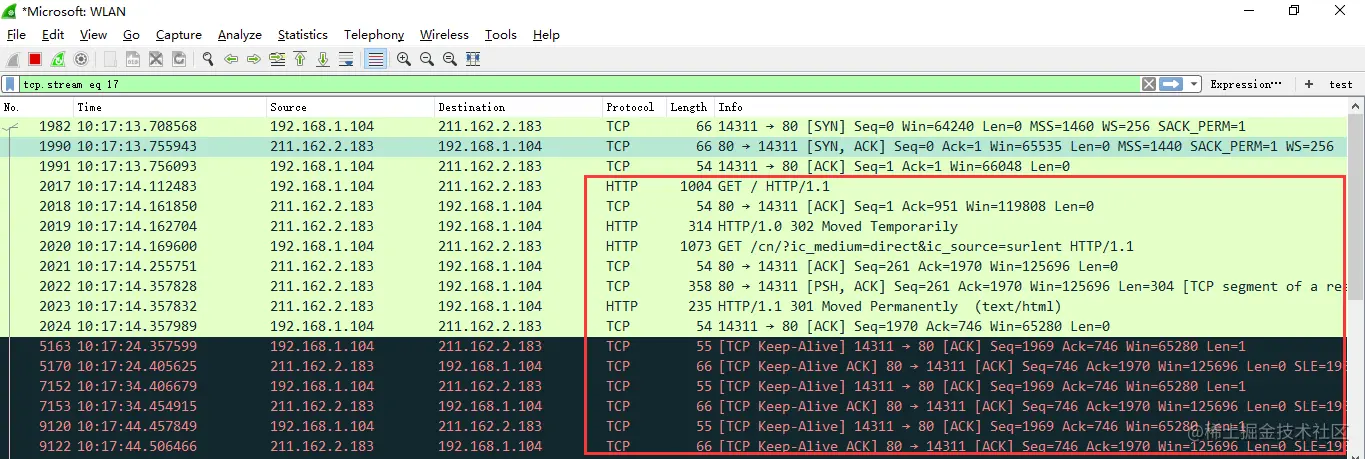Select packet 5163 TCP Keep-Alive row
The width and height of the screenshot is (1365, 459).
pyautogui.click(x=674, y=346)
